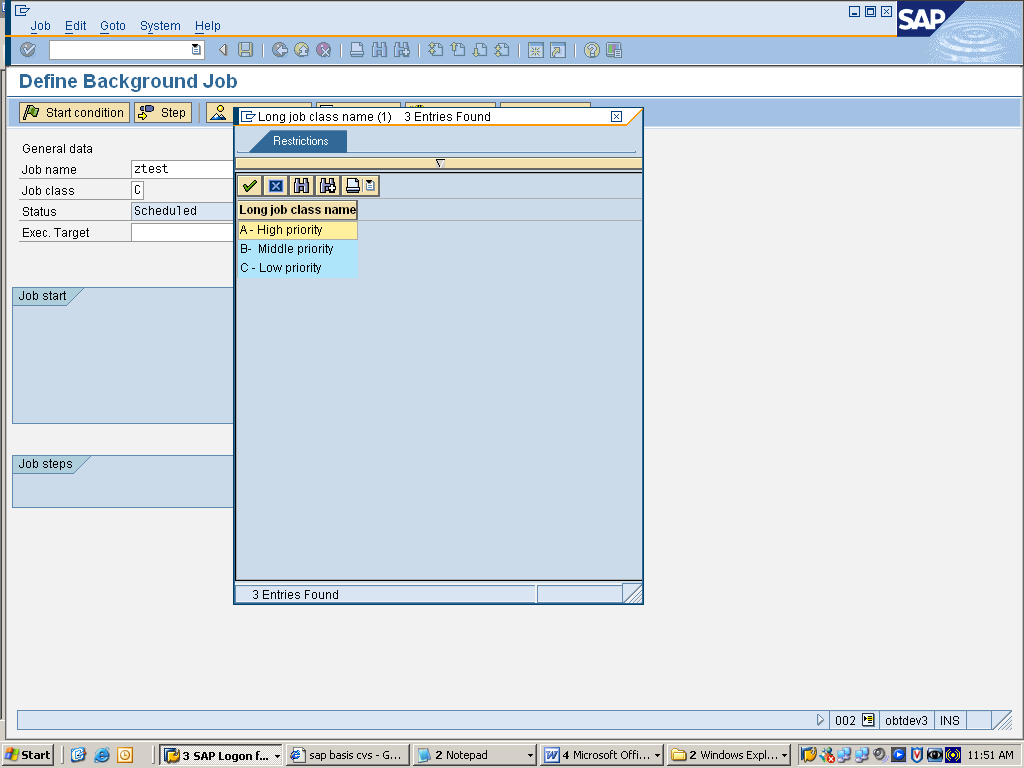This screenshot has width=1024, height=768.
Task: Open the Goto menu
Action: tap(113, 26)
